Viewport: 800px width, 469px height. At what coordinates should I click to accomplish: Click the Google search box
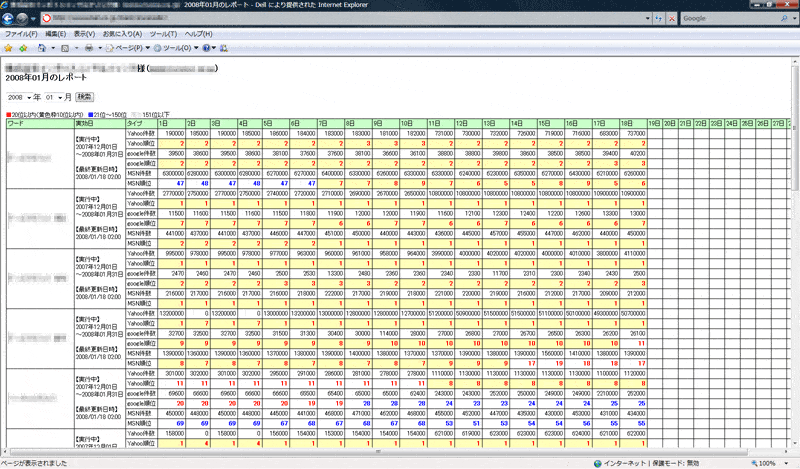pyautogui.click(x=730, y=18)
